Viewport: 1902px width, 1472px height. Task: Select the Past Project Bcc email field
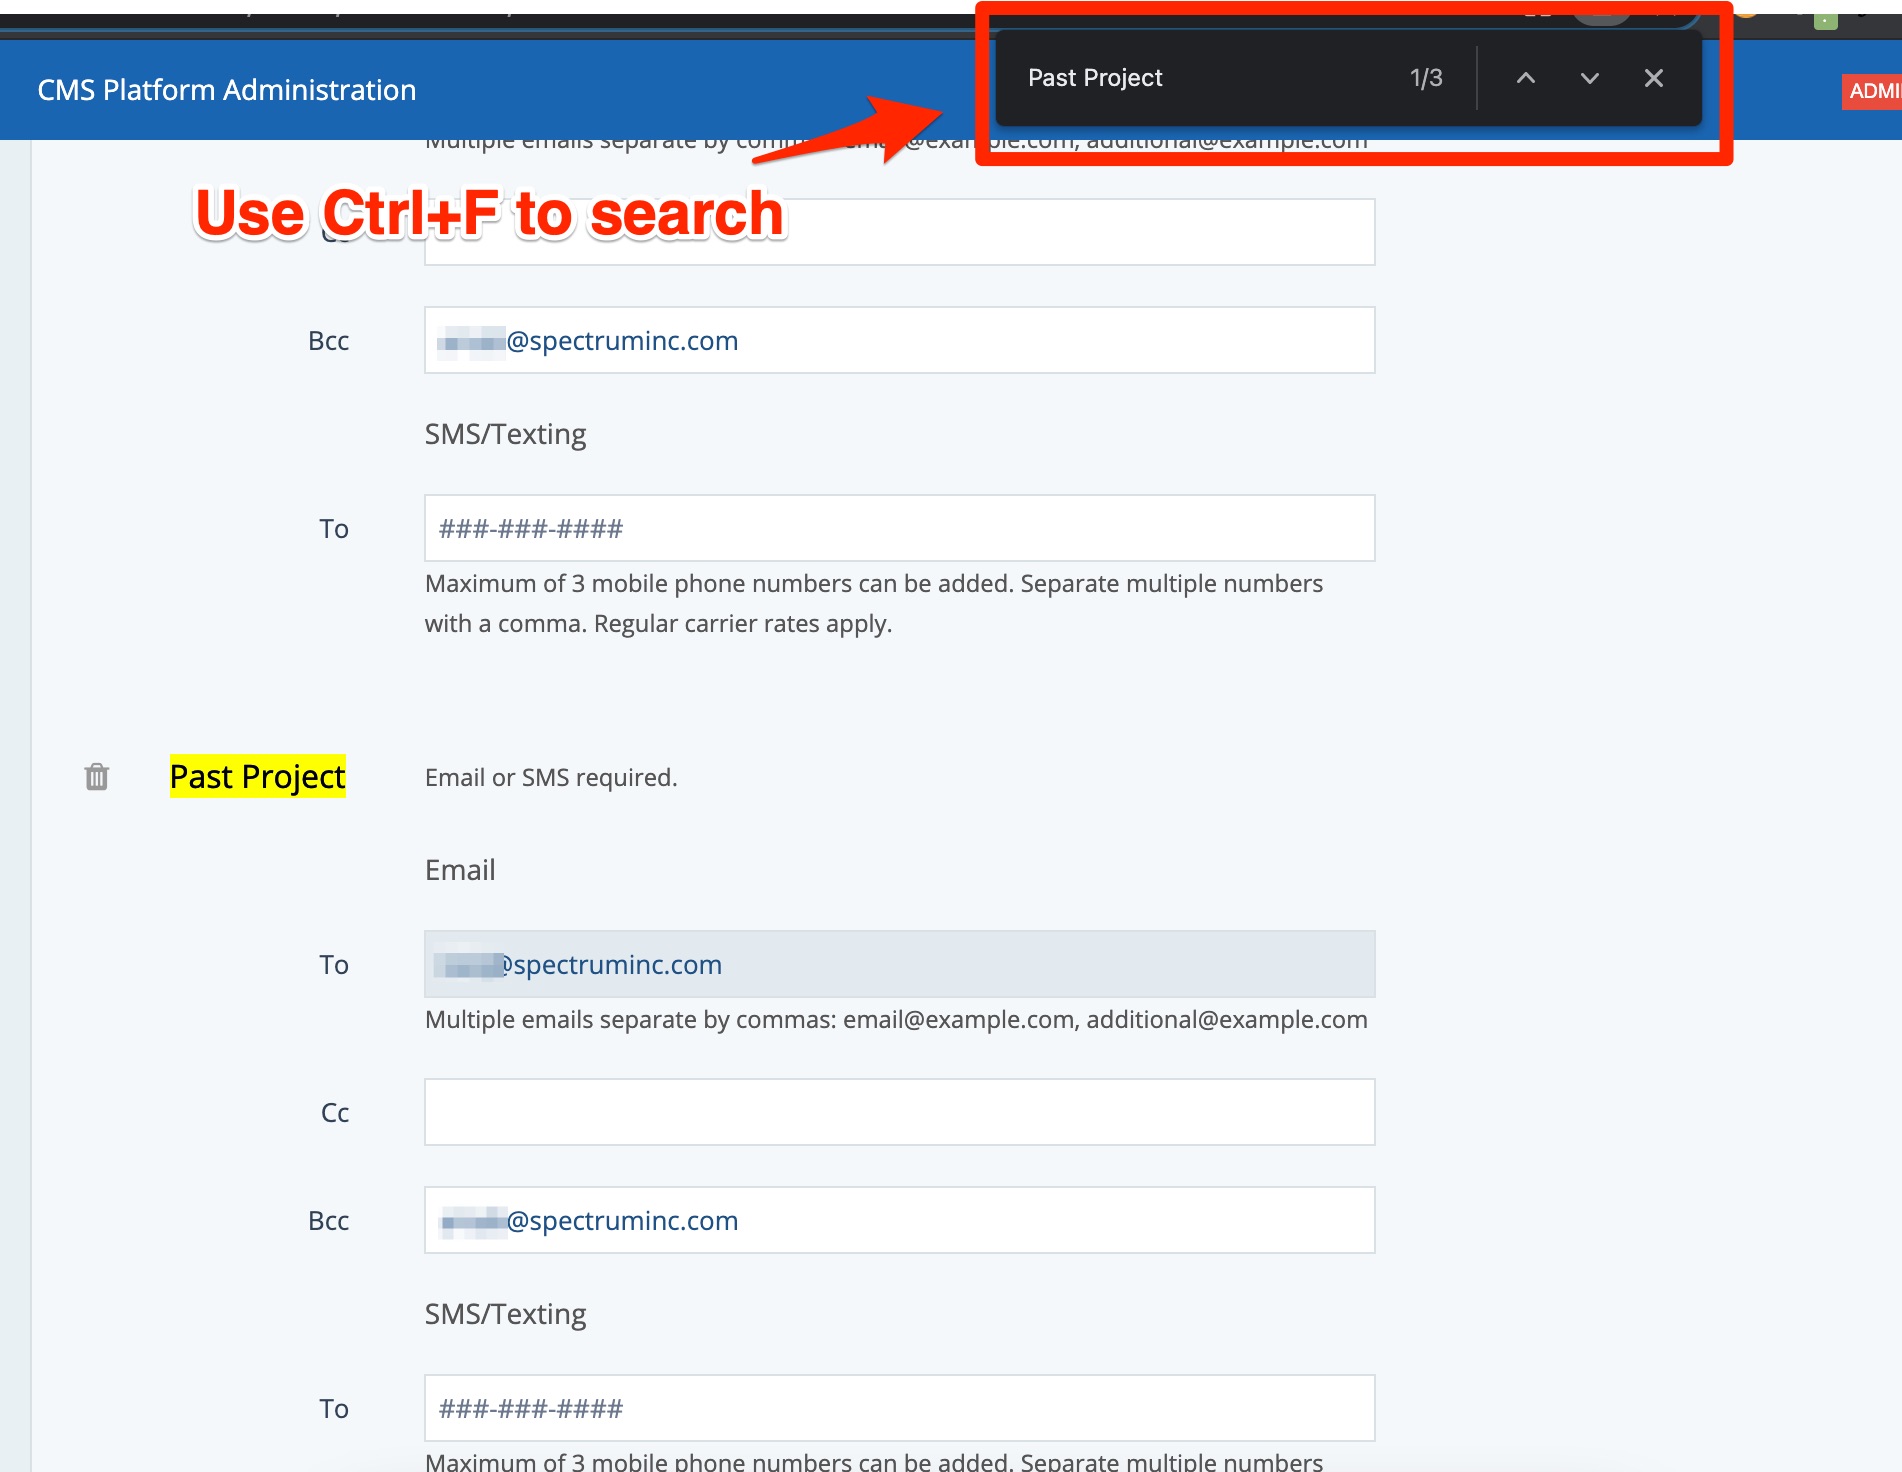pyautogui.click(x=899, y=1220)
